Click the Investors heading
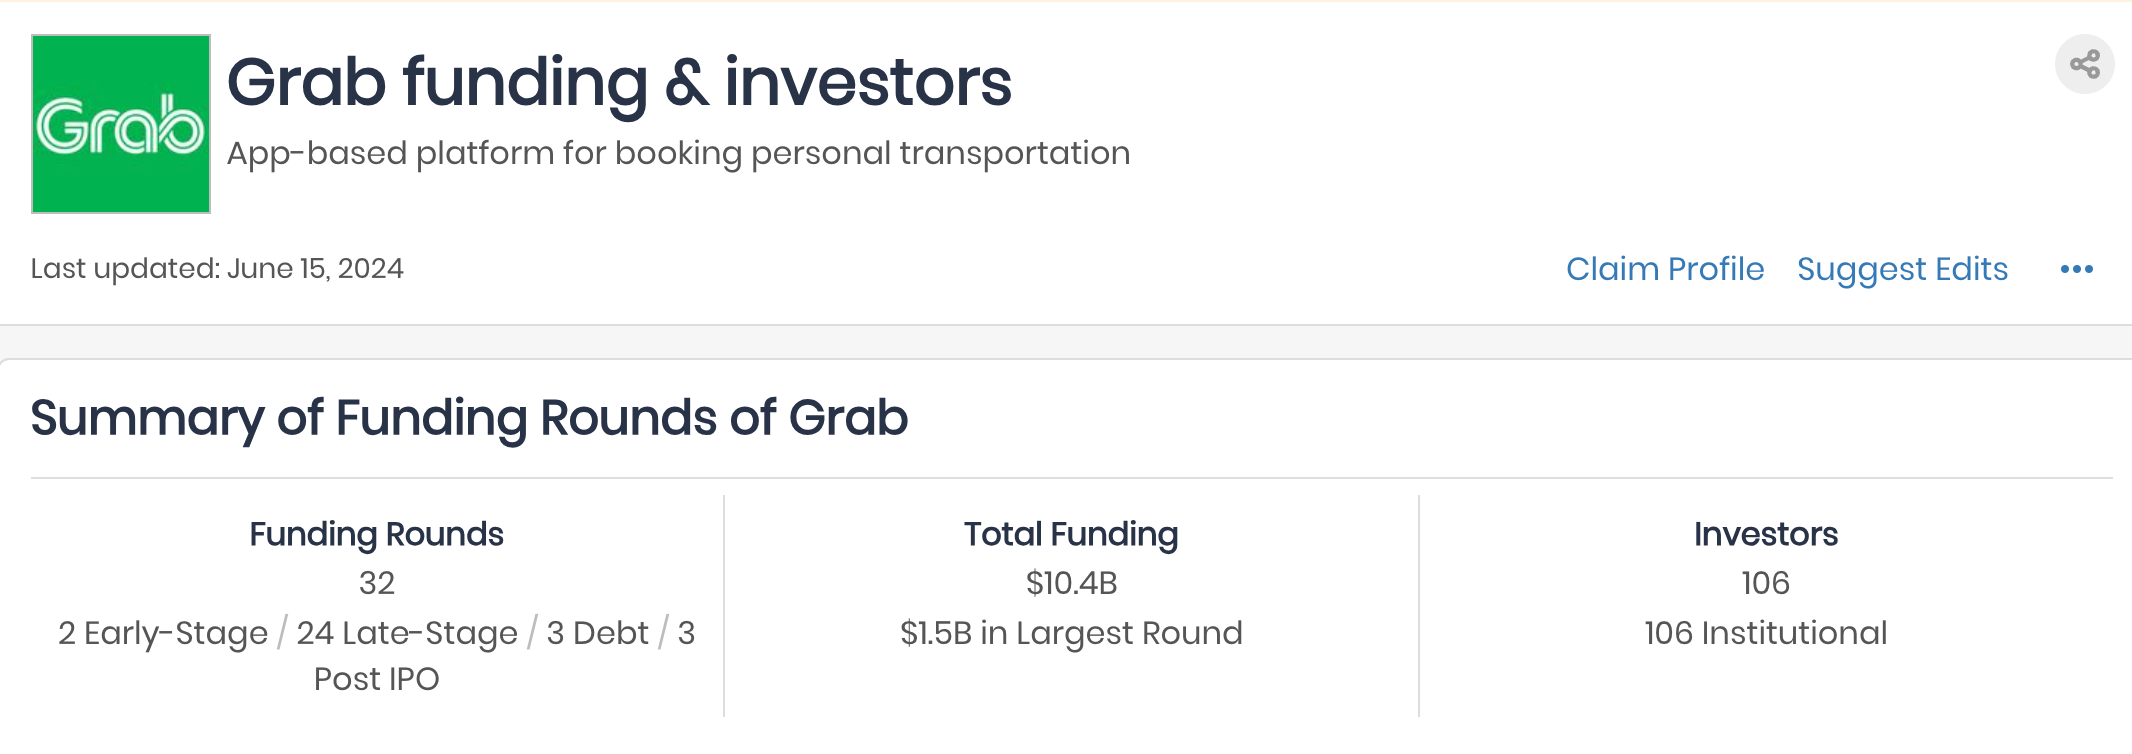Image resolution: width=2132 pixels, height=754 pixels. click(x=1766, y=534)
